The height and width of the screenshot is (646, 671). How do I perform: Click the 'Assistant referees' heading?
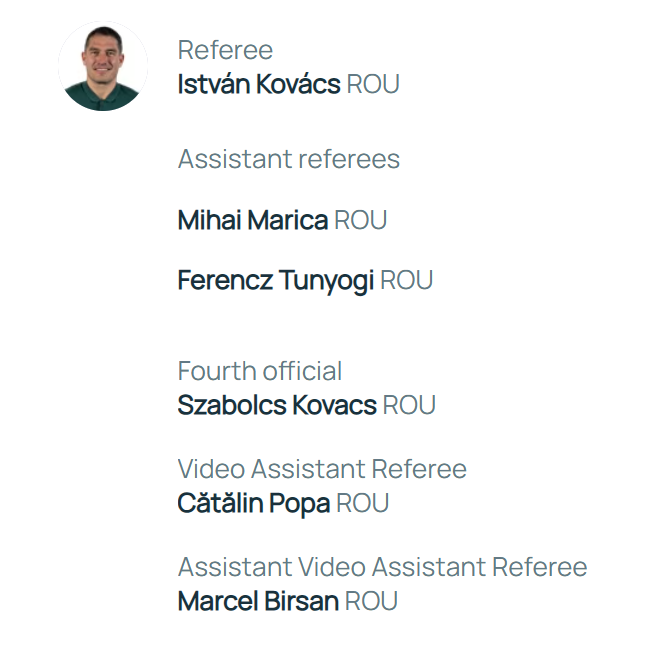[288, 159]
